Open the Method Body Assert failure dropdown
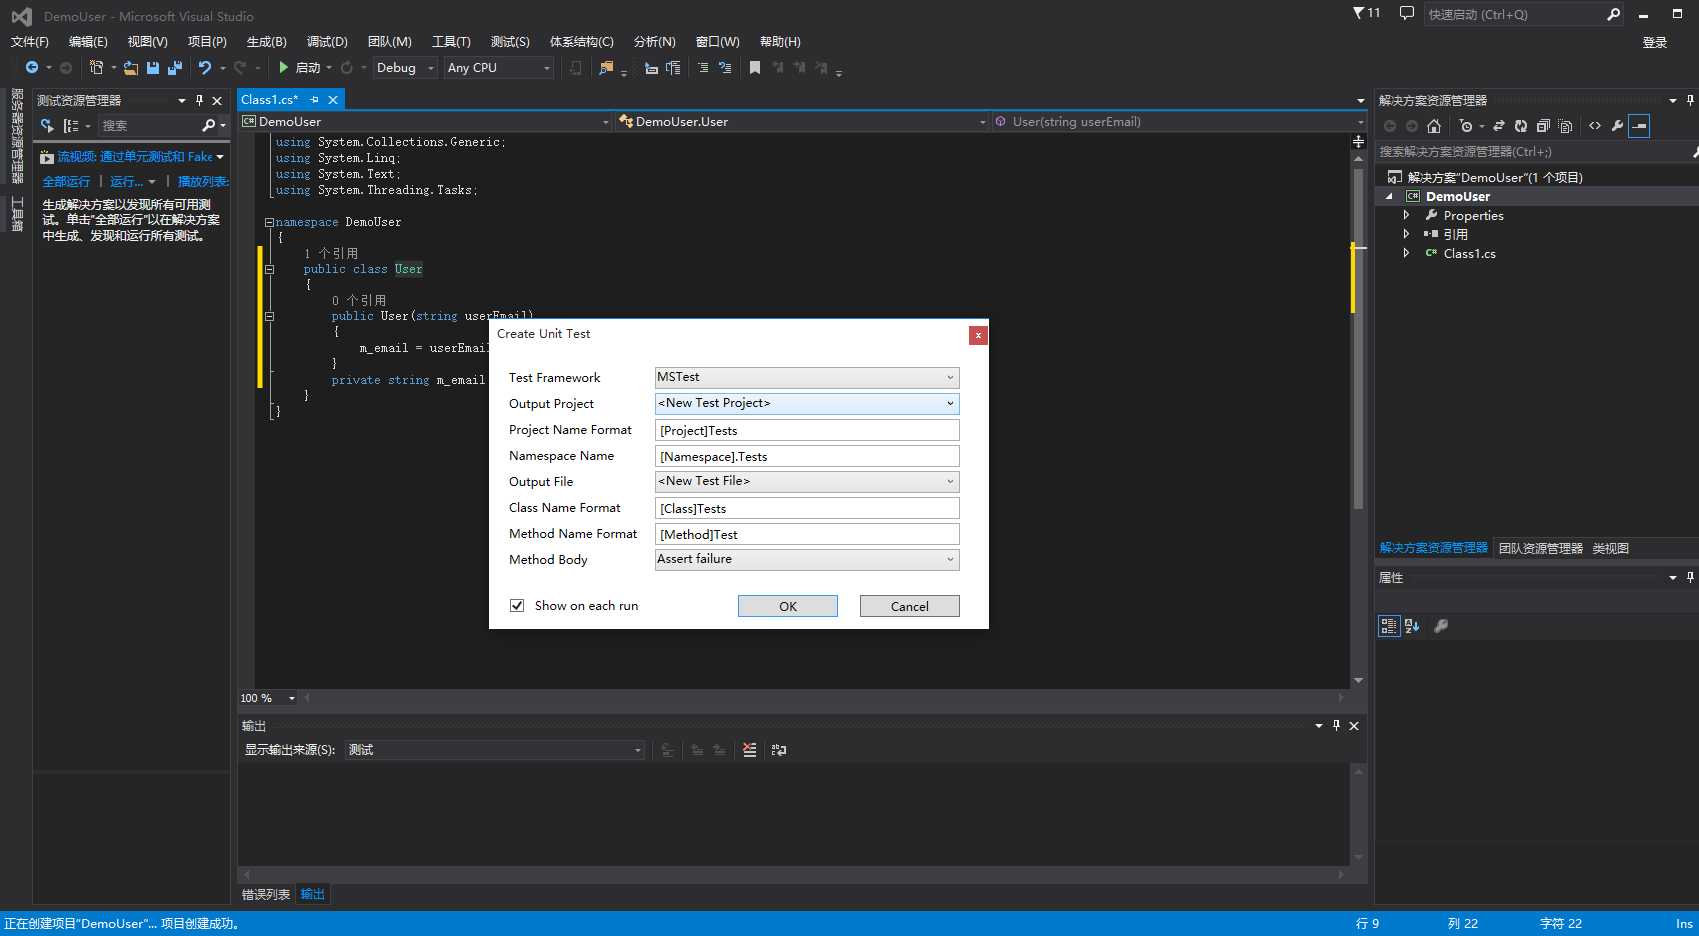Viewport: 1699px width, 936px height. (807, 559)
